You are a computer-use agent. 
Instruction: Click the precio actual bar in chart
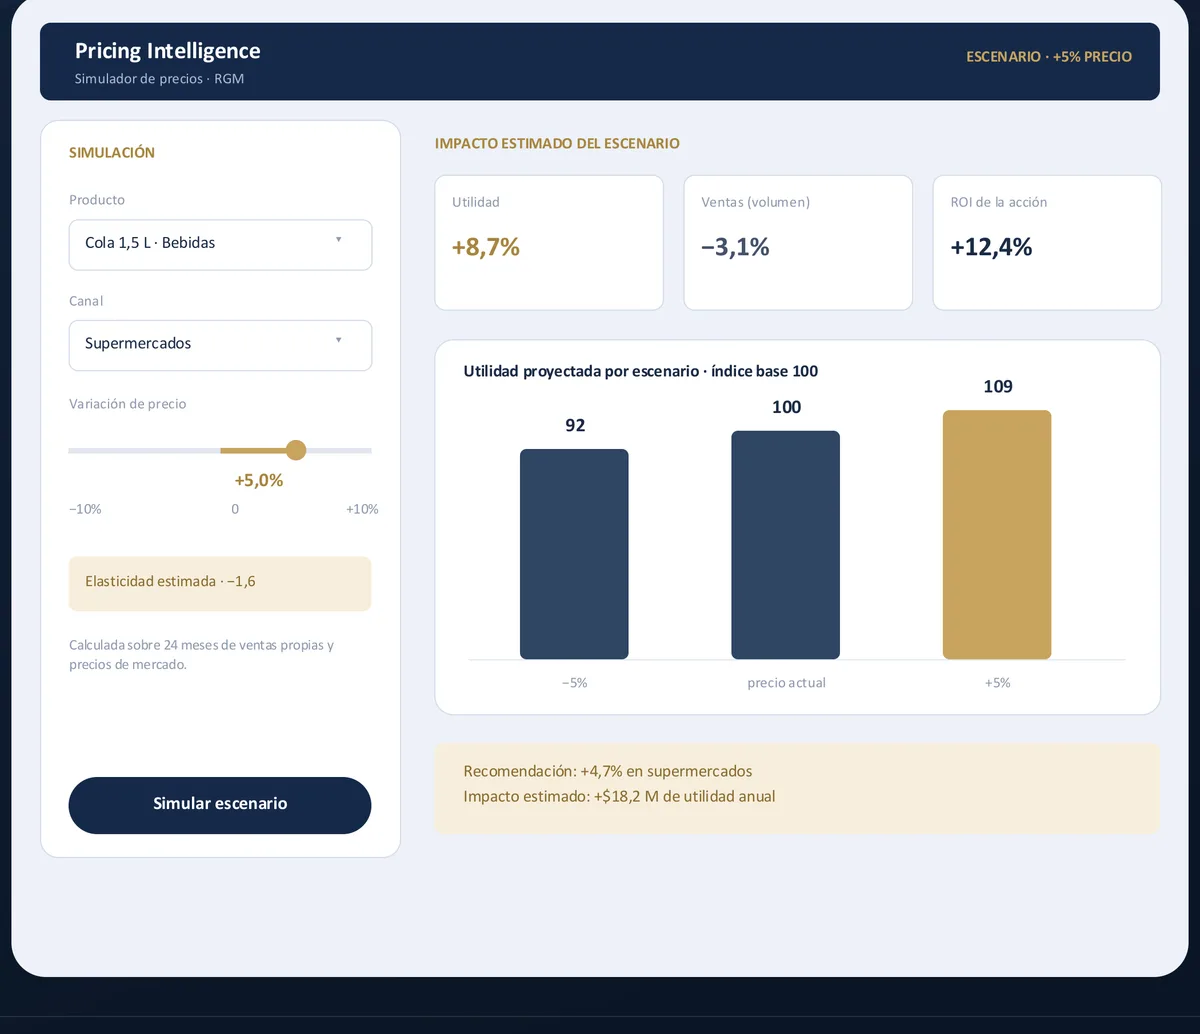coord(786,545)
